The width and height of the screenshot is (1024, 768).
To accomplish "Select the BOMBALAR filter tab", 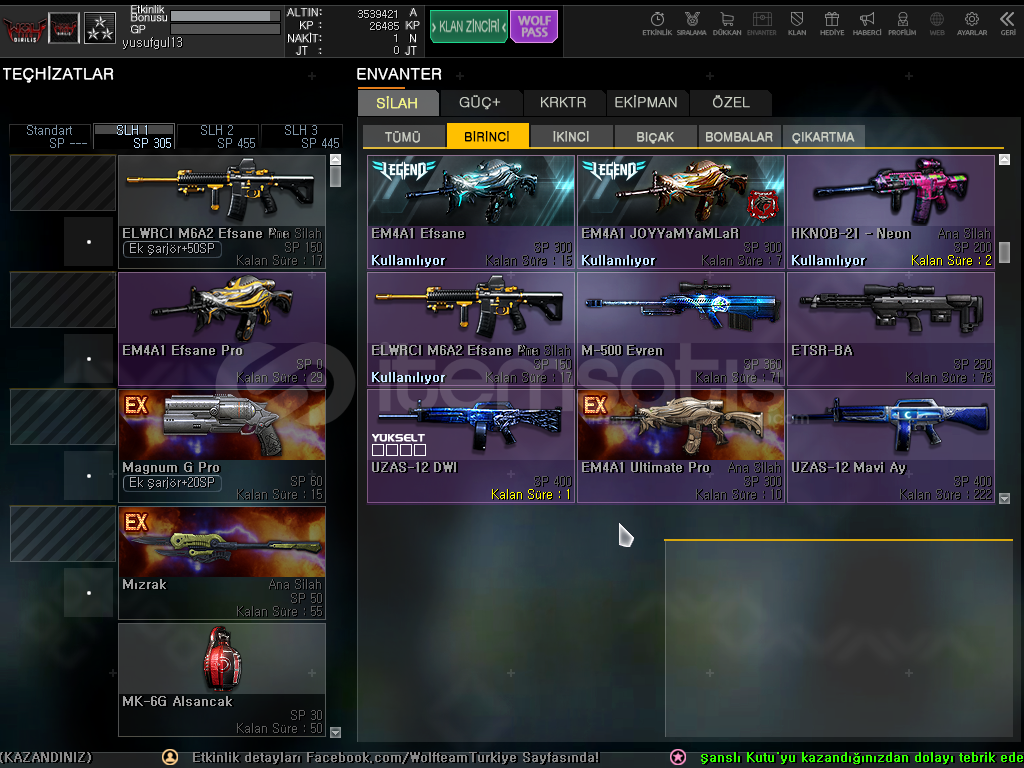I will point(739,136).
